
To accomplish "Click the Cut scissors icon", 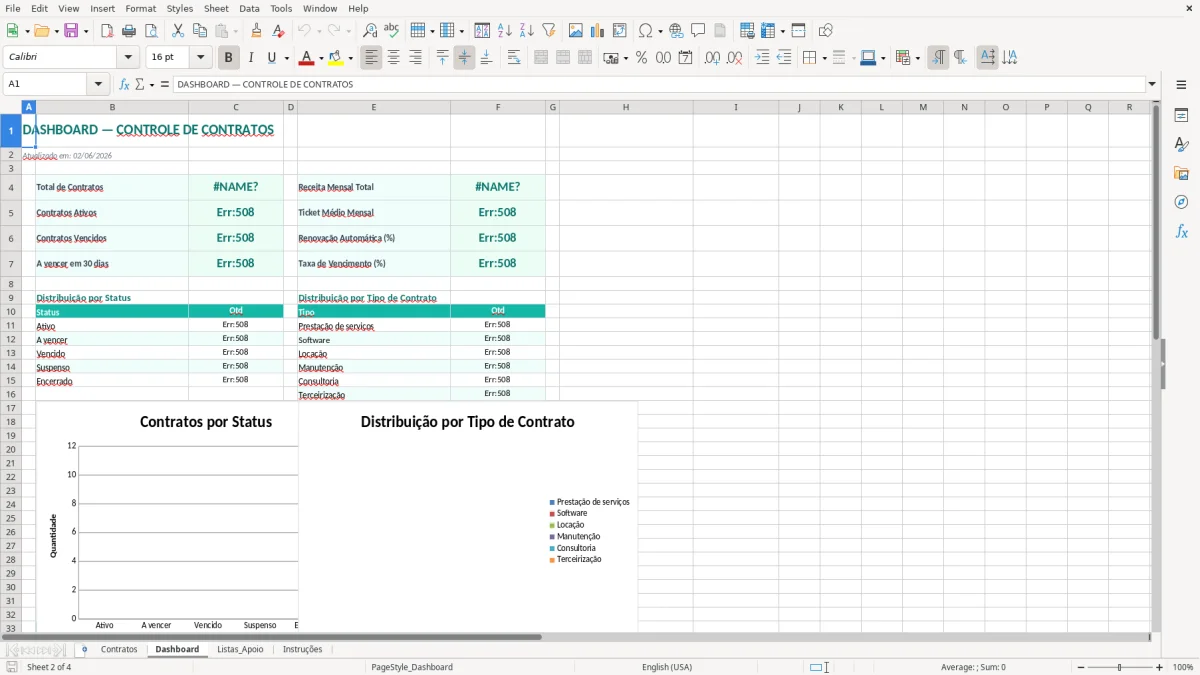I will tap(178, 31).
